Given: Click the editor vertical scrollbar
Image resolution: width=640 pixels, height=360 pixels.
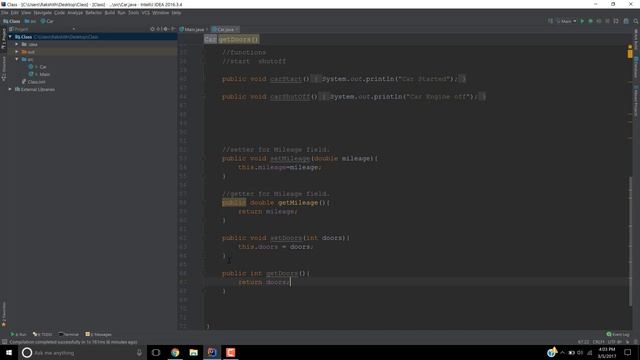Looking at the screenshot, I should coord(630,241).
